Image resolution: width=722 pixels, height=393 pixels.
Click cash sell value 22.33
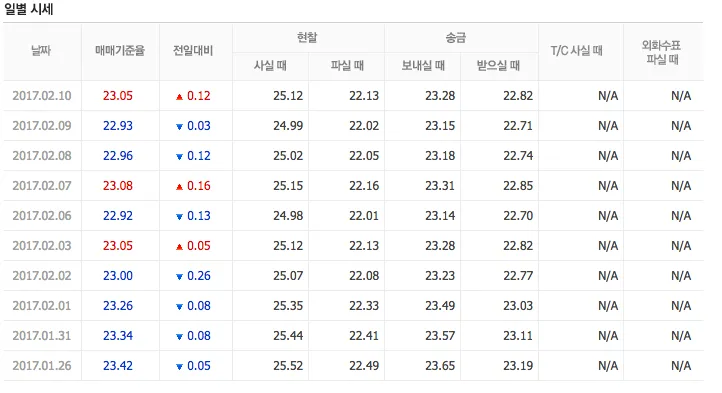[364, 305]
